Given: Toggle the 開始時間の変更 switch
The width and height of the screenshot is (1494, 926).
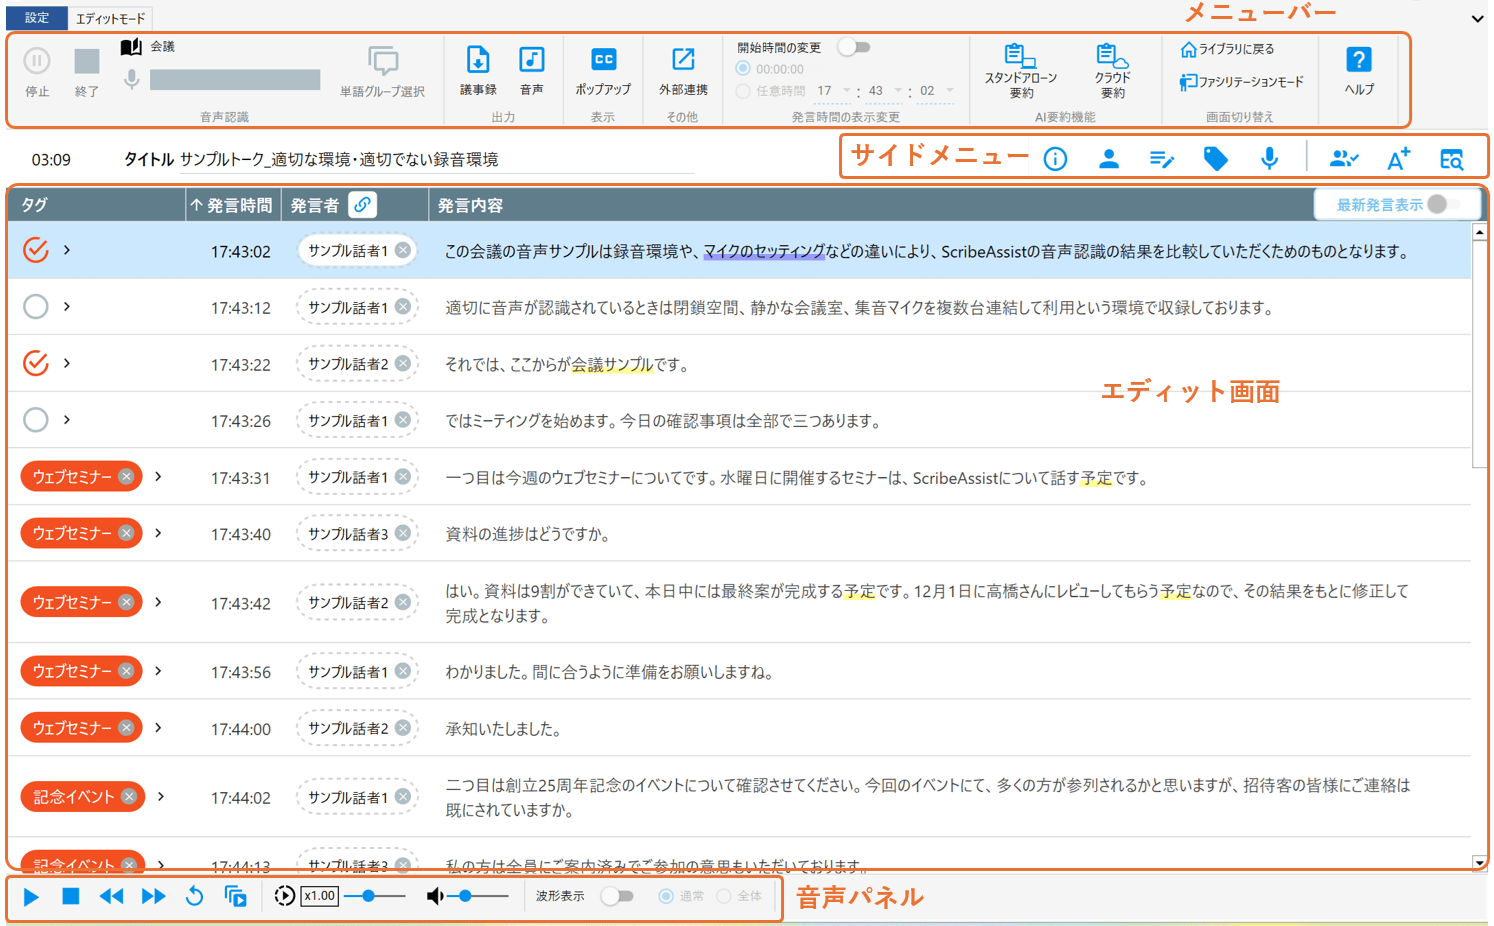Looking at the screenshot, I should pos(854,47).
